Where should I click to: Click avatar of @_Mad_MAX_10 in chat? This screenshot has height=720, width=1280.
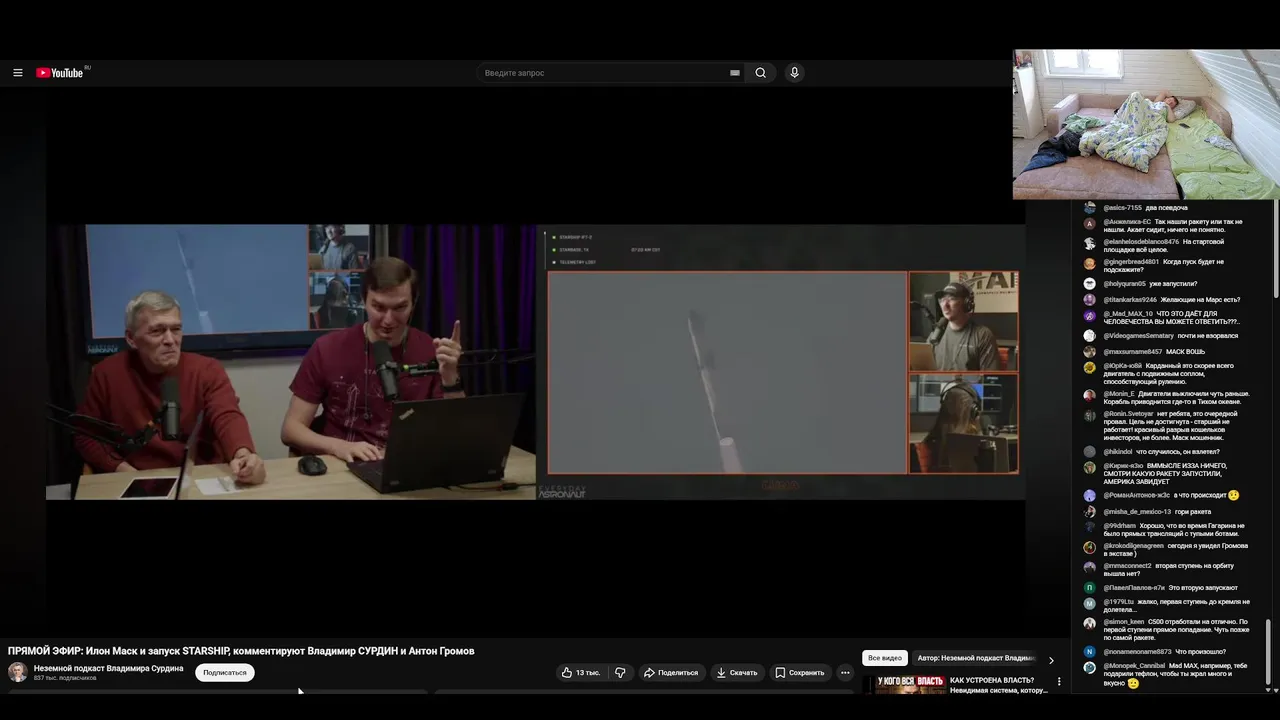click(1090, 316)
